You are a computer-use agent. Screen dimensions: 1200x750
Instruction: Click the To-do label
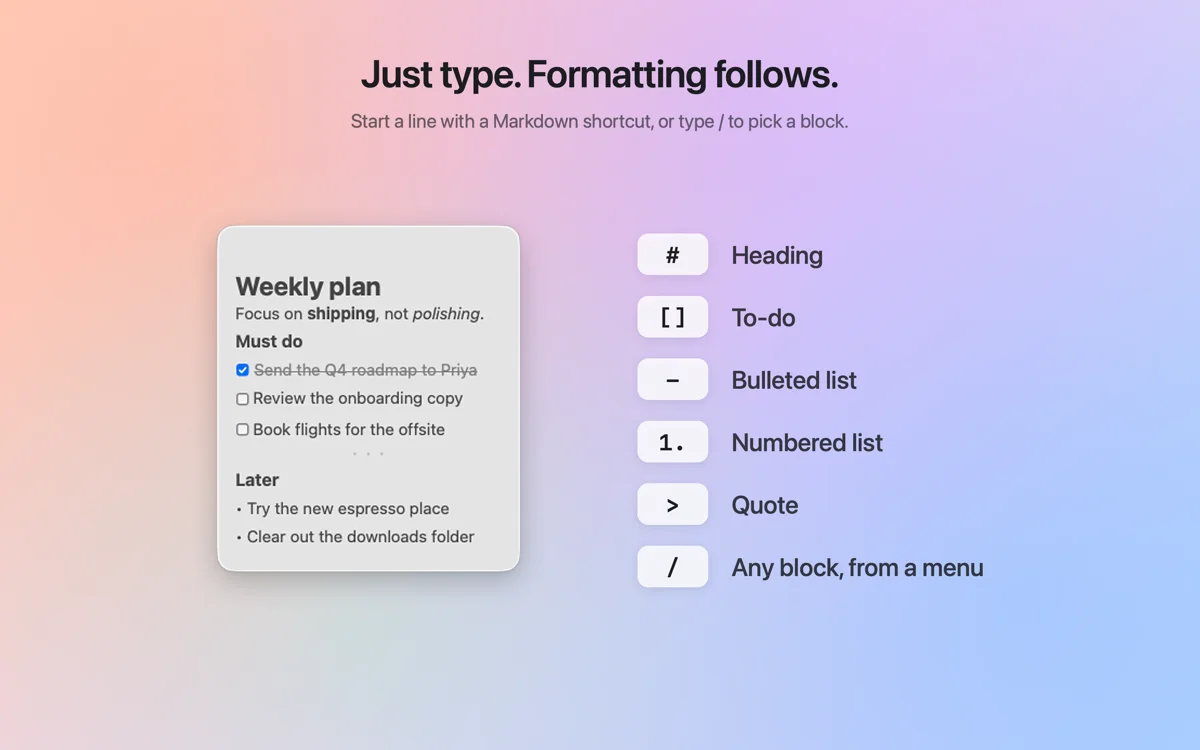(x=763, y=318)
